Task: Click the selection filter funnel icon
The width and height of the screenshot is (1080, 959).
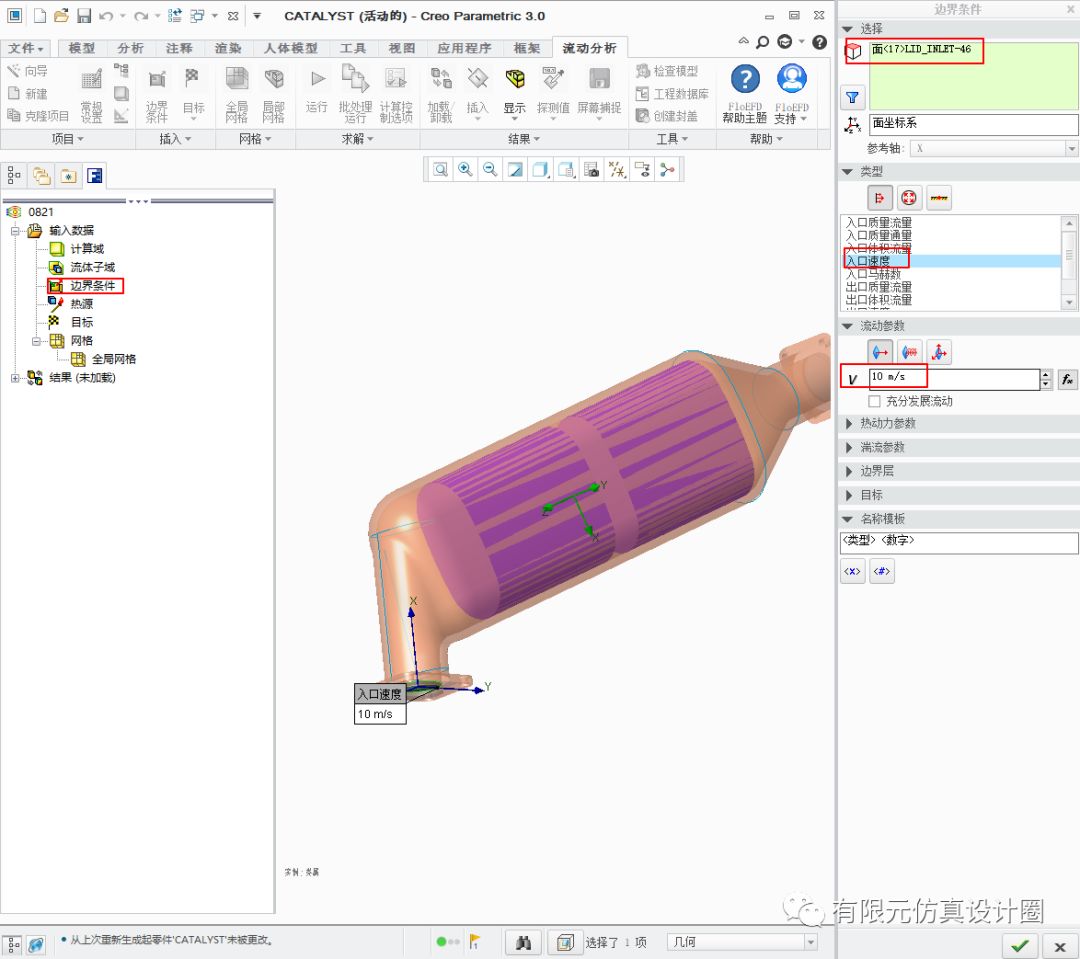Action: 852,97
